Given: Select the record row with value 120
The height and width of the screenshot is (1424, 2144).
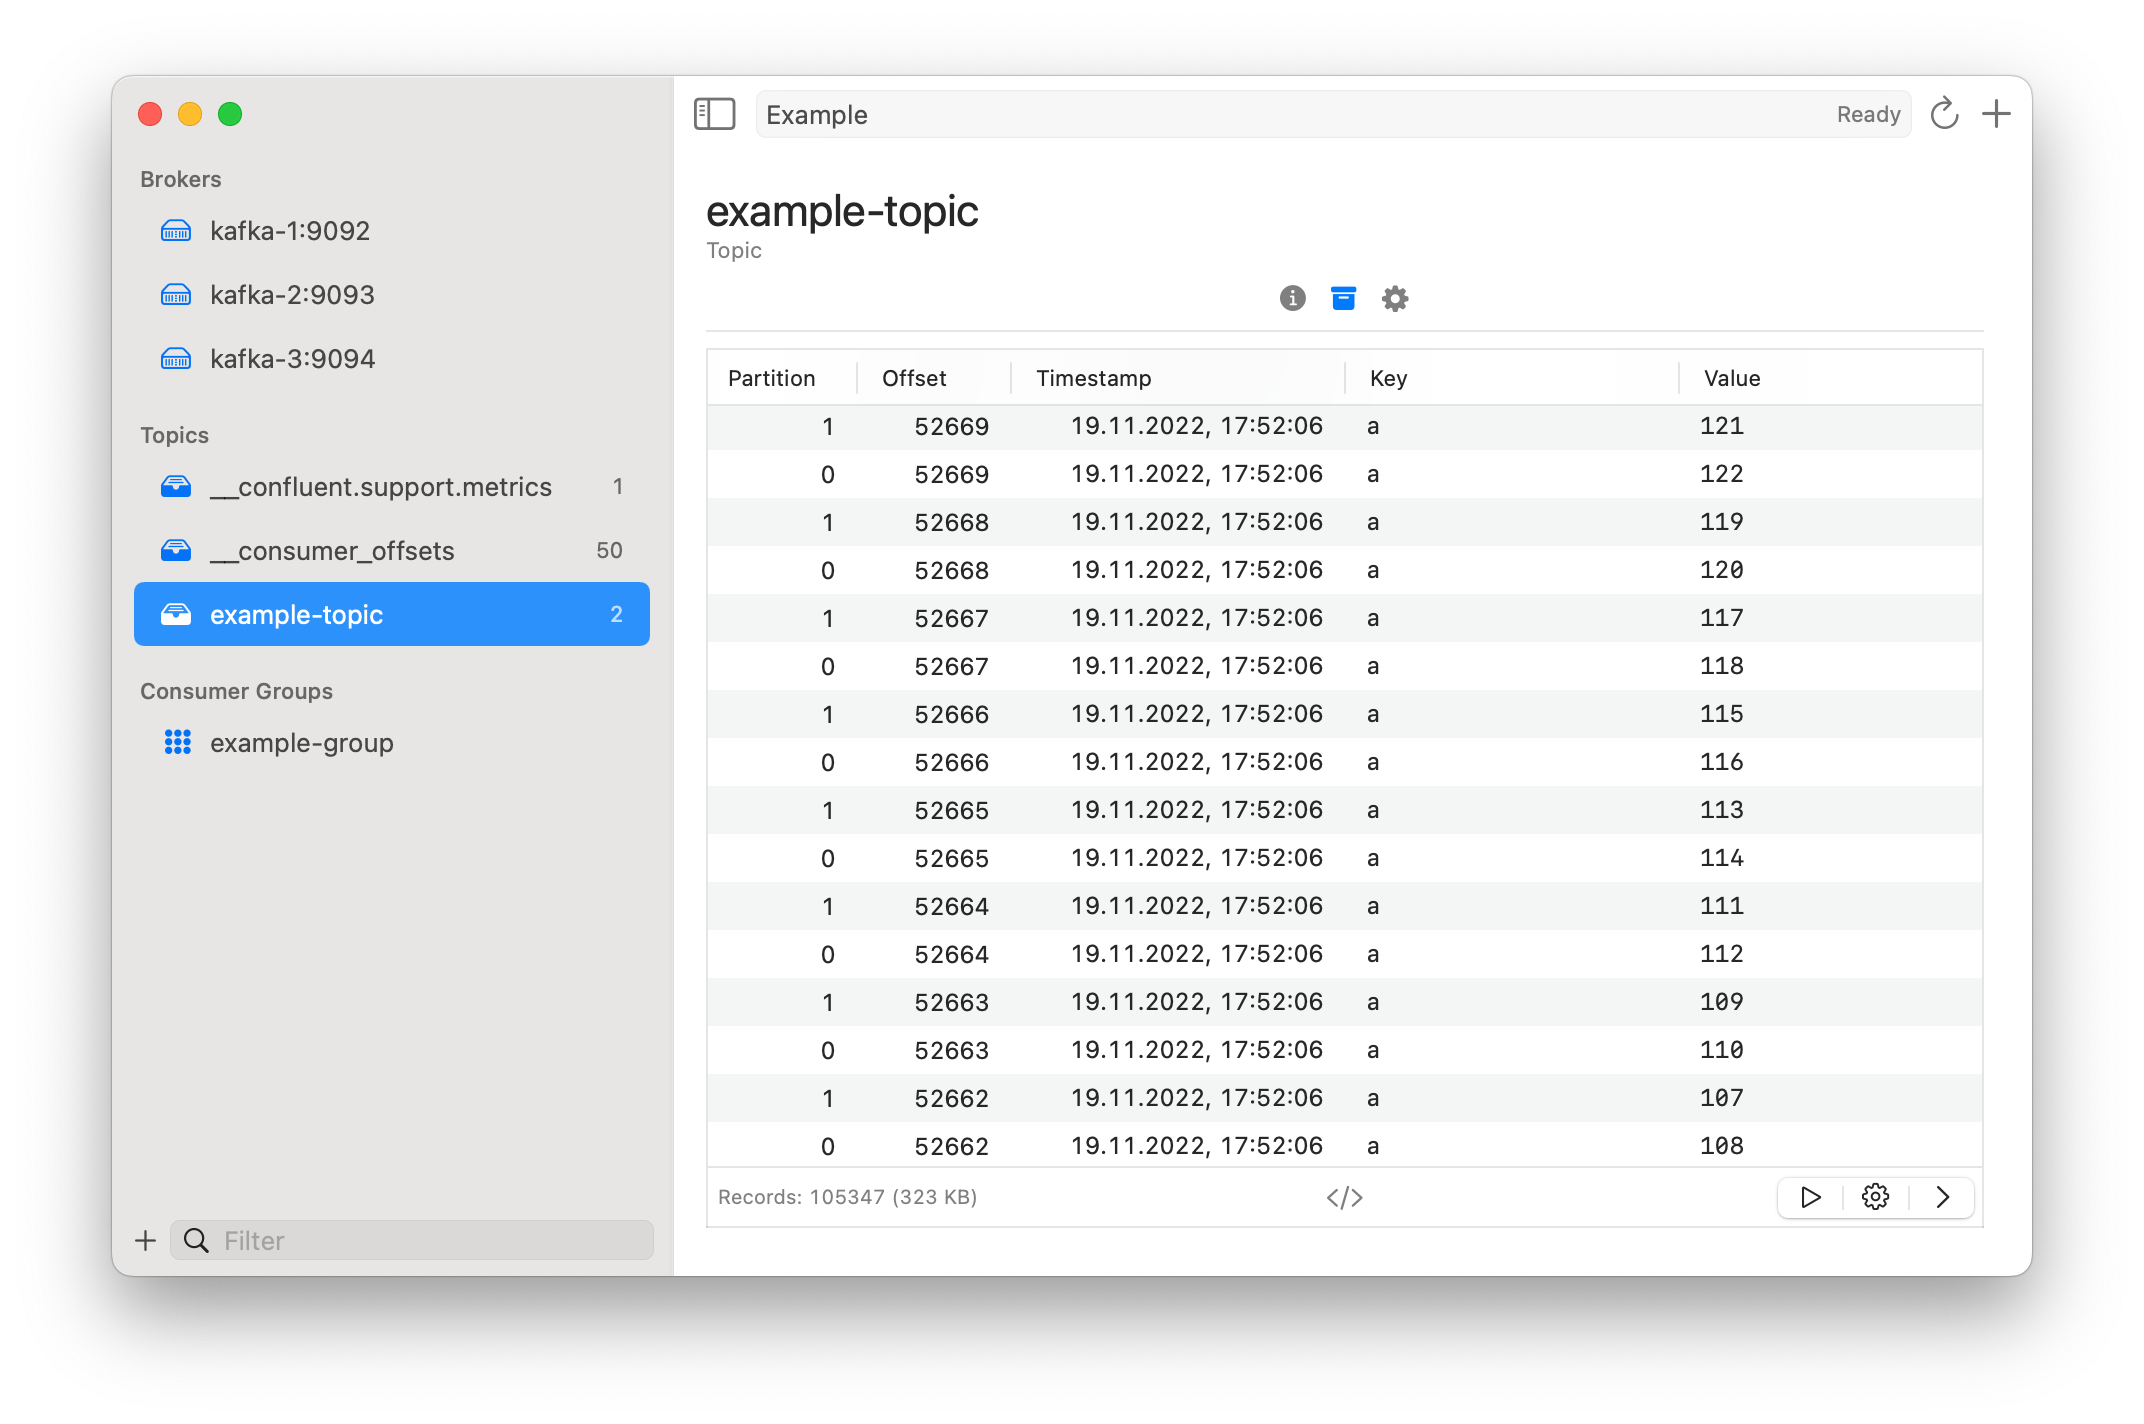Looking at the screenshot, I should pyautogui.click(x=1344, y=570).
